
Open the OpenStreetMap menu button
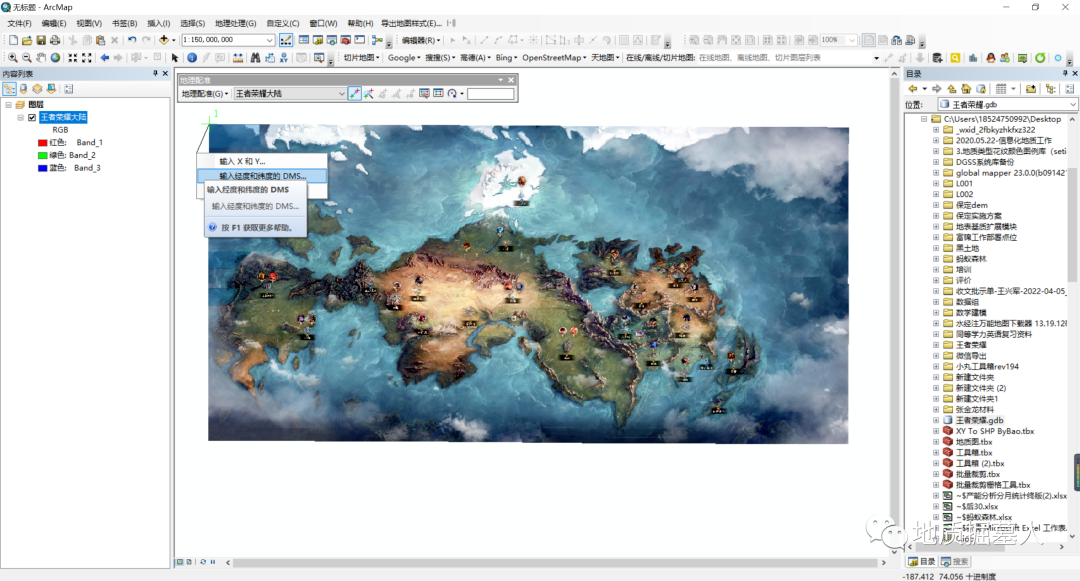coord(554,58)
